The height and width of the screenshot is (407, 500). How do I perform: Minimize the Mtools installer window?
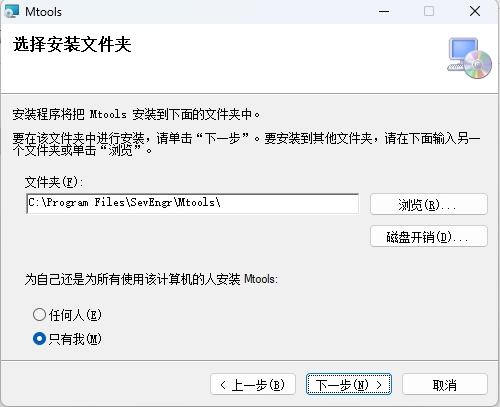384,12
